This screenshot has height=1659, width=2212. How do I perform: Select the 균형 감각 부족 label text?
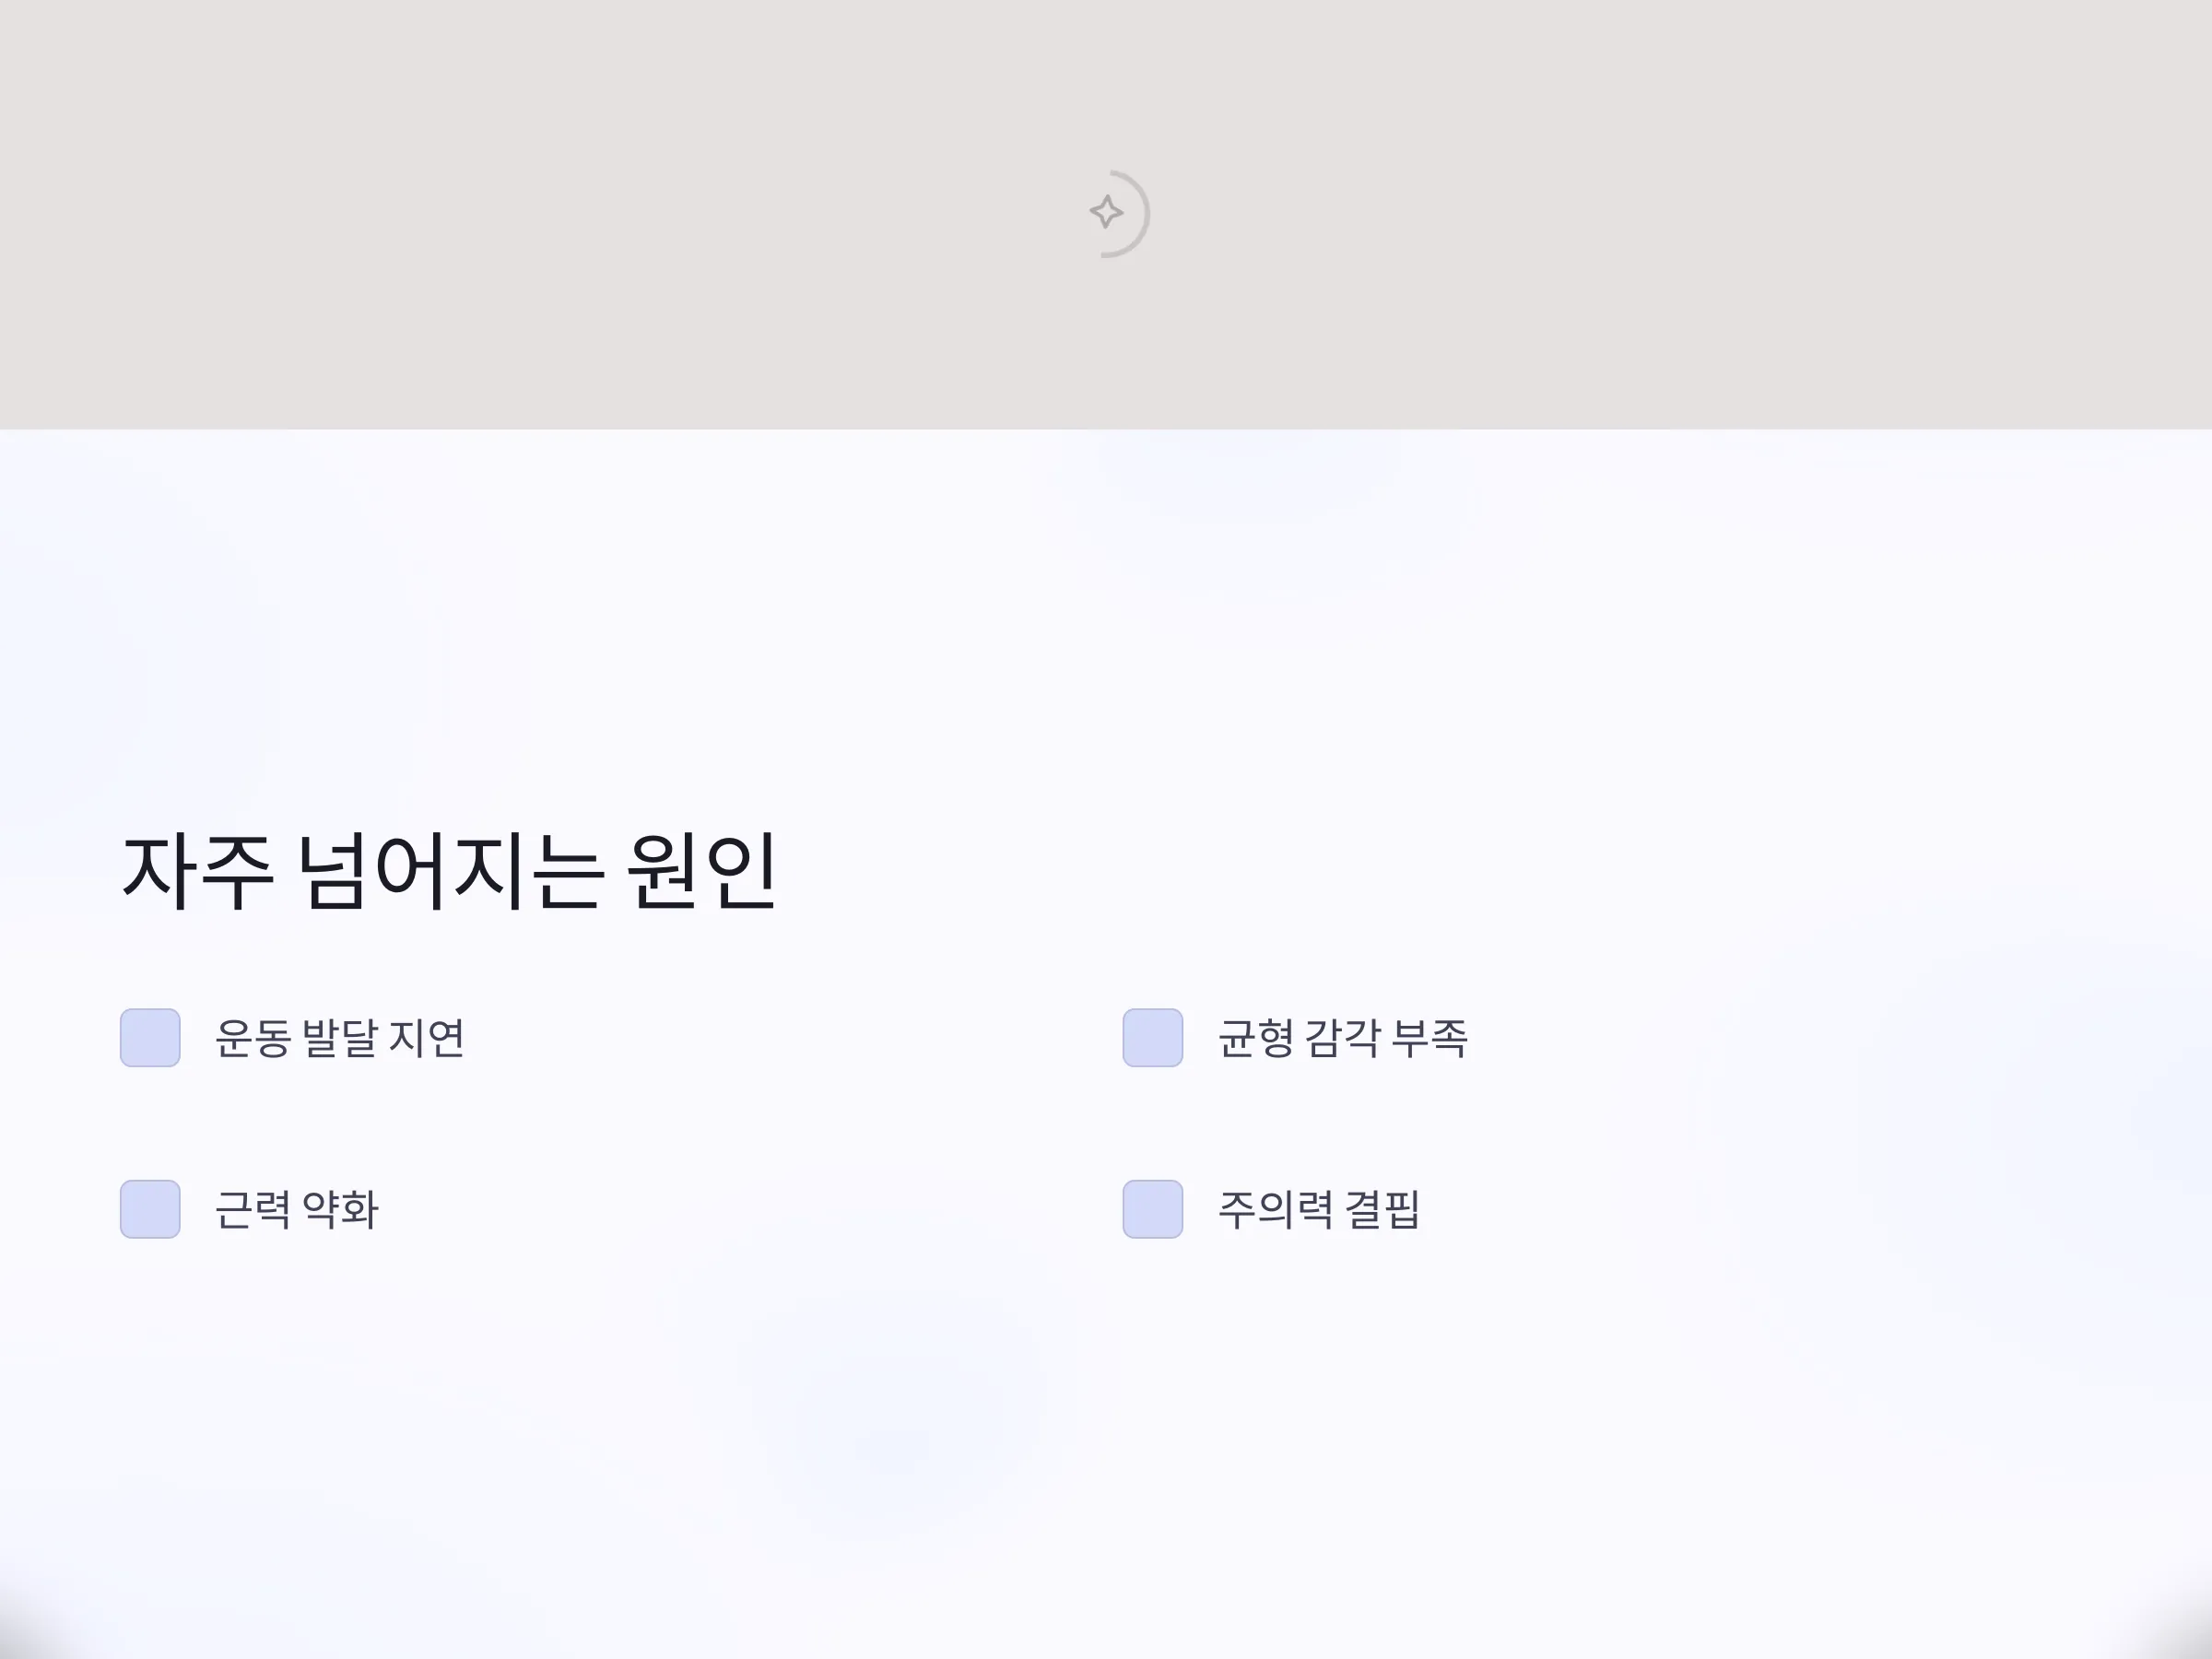[1343, 1038]
